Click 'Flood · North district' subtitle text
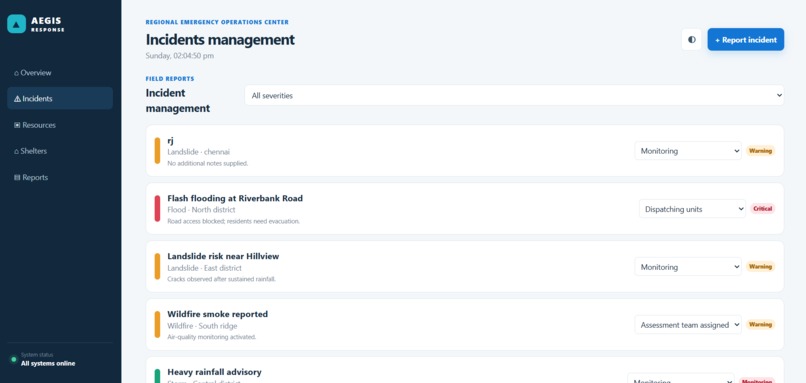The height and width of the screenshot is (383, 806). coord(202,210)
